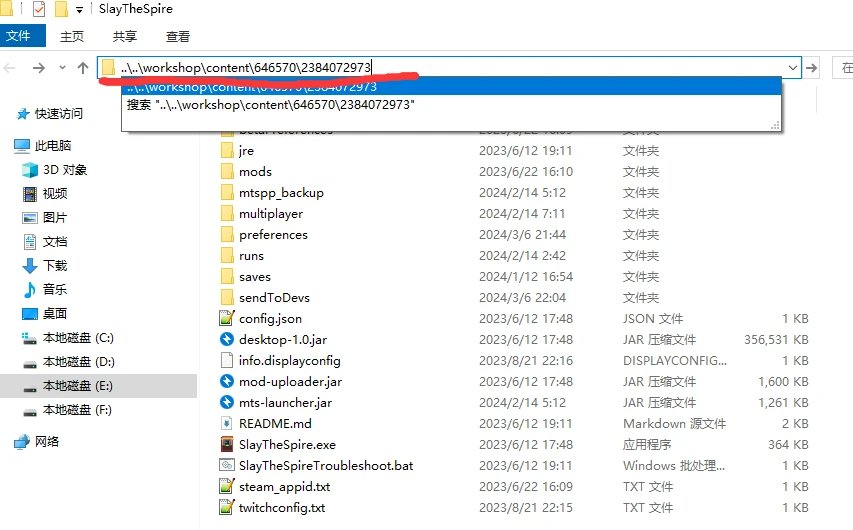Viewport: 853px width, 530px height.
Task: Open the 视频 library folder
Action: point(45,194)
